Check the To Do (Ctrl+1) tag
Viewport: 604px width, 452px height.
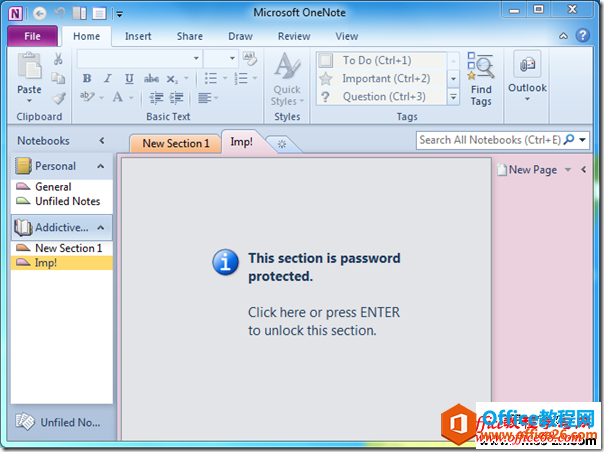(381, 60)
